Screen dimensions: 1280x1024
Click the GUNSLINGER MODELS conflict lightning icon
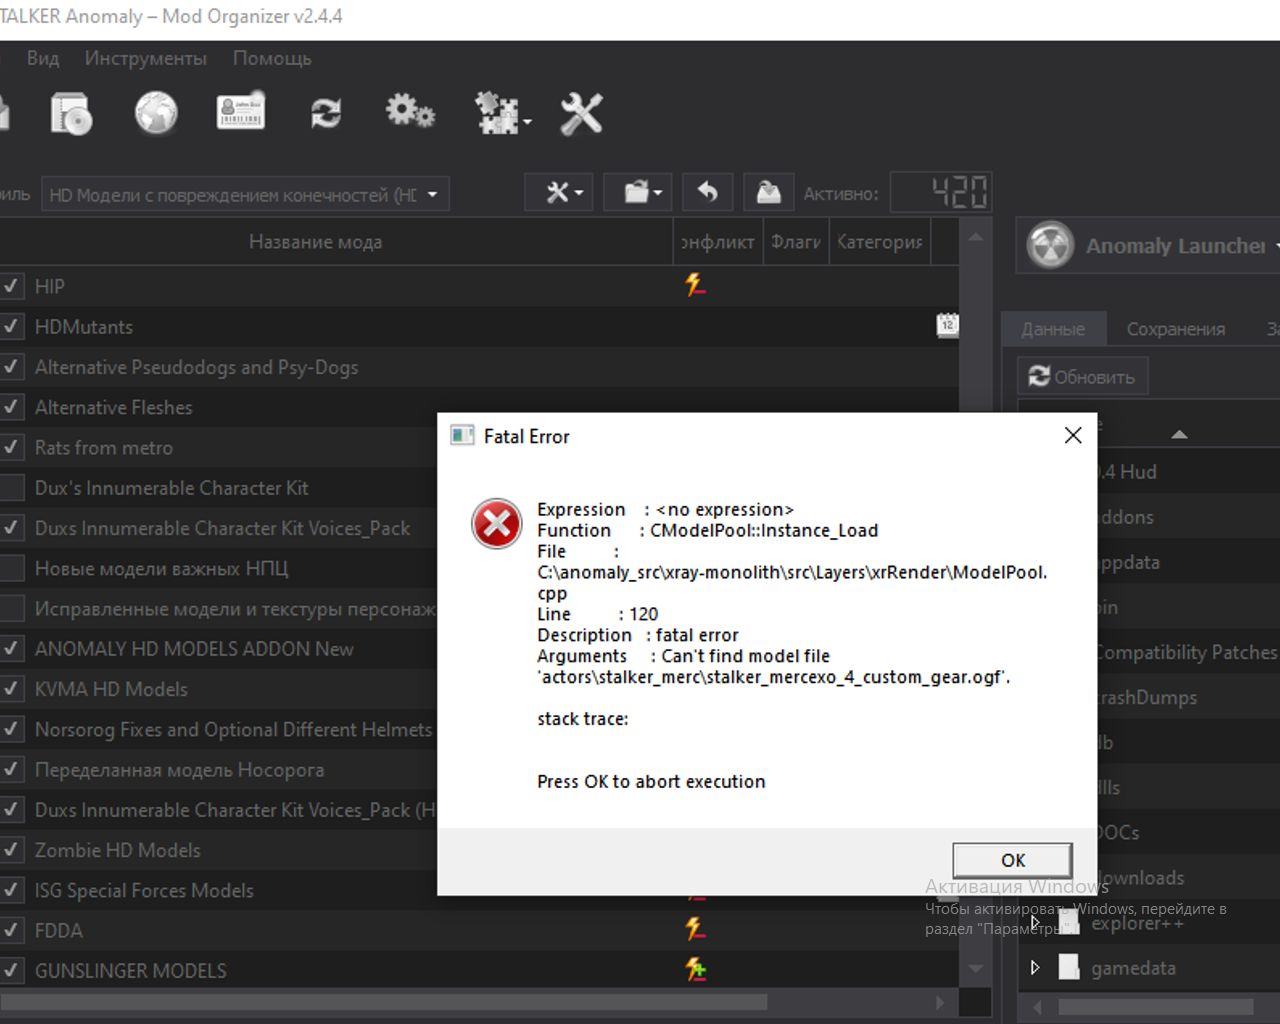click(695, 969)
